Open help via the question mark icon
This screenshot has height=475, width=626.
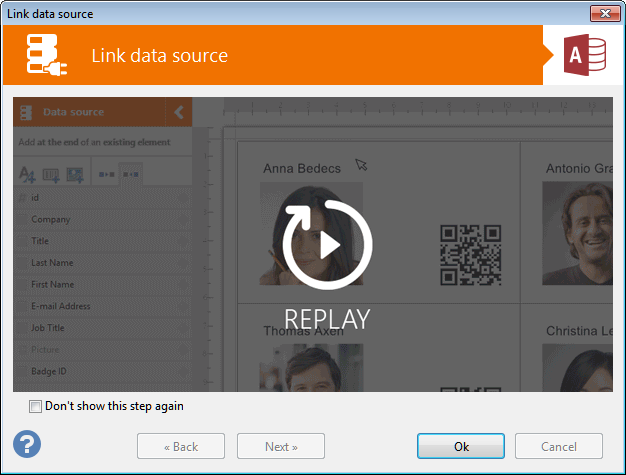click(27, 443)
